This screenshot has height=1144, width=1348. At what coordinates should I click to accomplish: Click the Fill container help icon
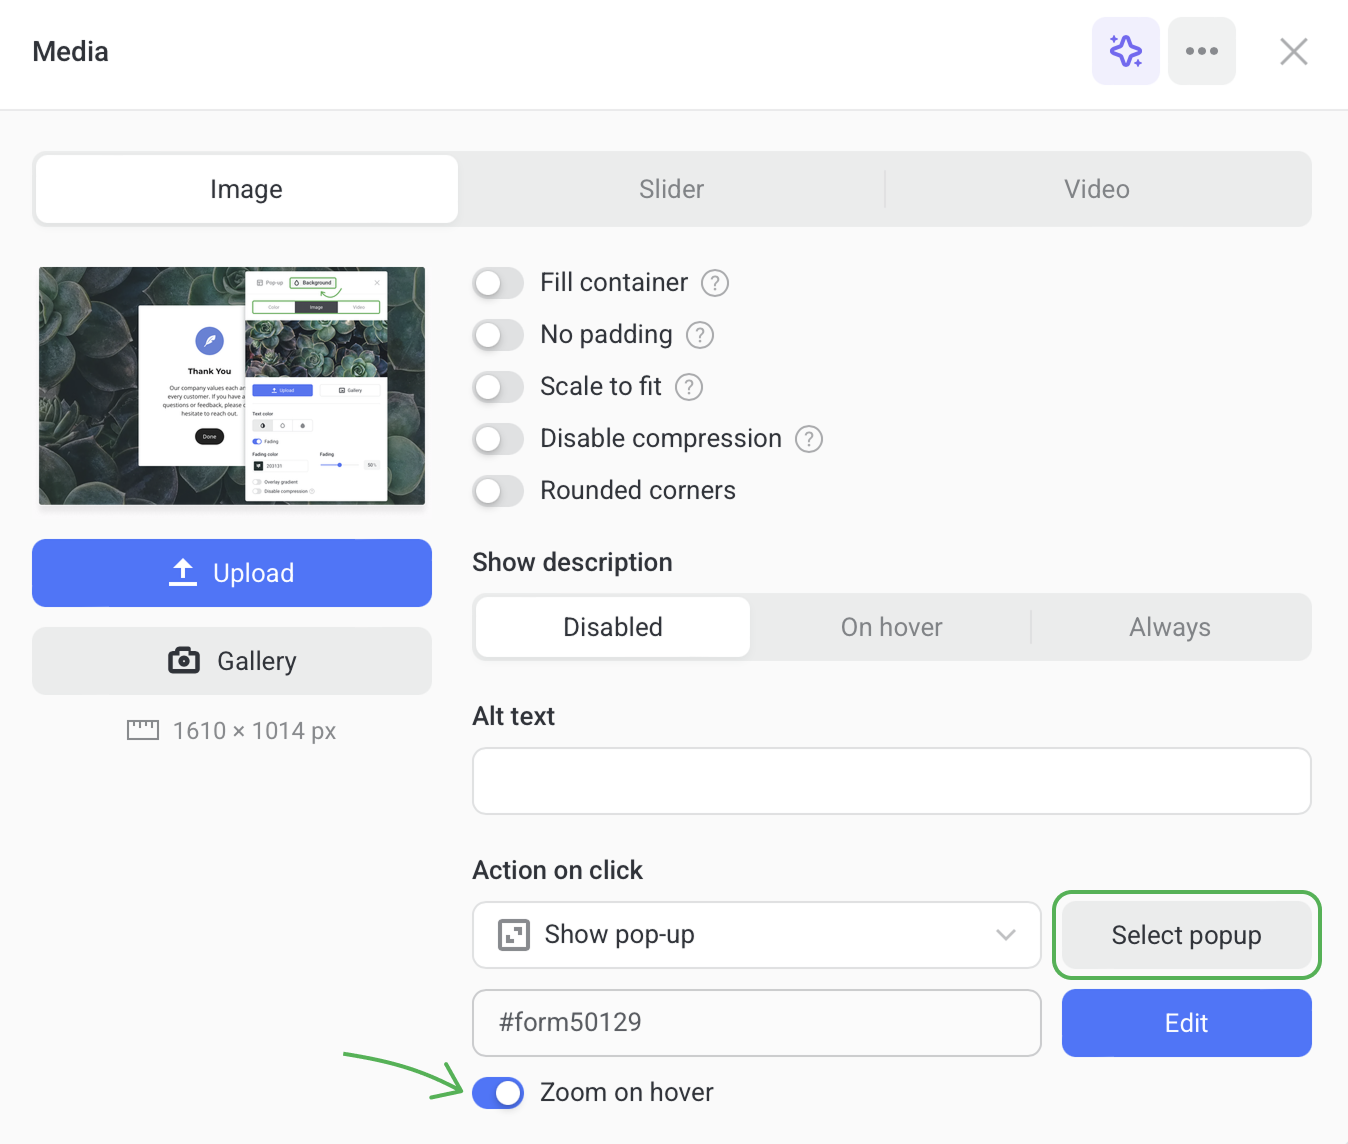[714, 283]
